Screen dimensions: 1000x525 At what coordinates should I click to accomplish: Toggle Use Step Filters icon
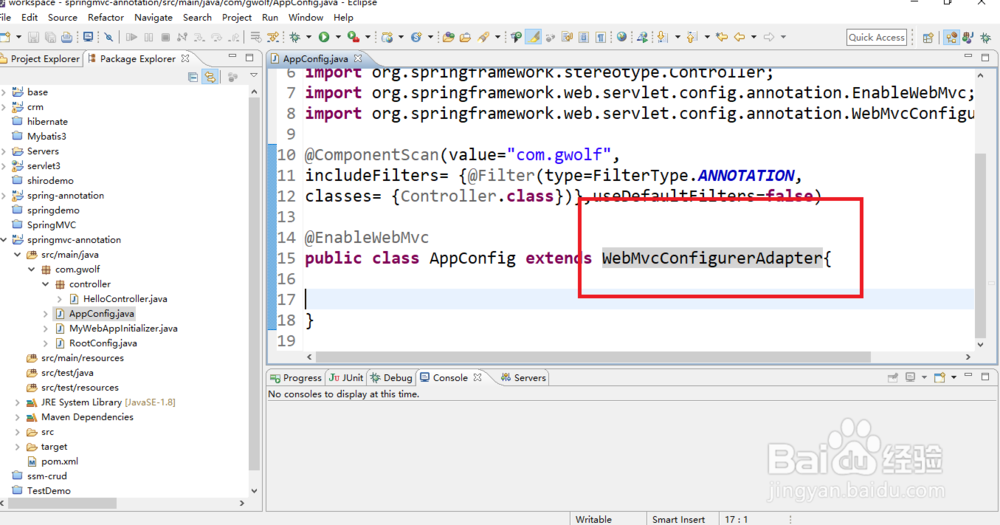273,37
